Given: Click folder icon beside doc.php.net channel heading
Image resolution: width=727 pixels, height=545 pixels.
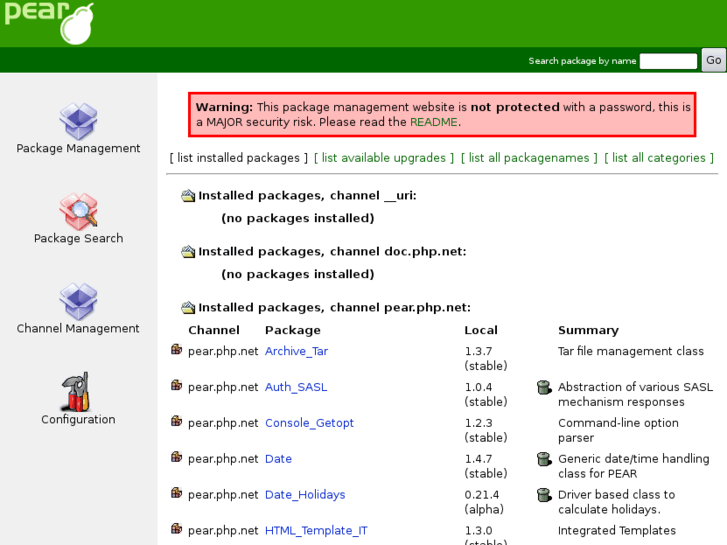Looking at the screenshot, I should tap(188, 252).
